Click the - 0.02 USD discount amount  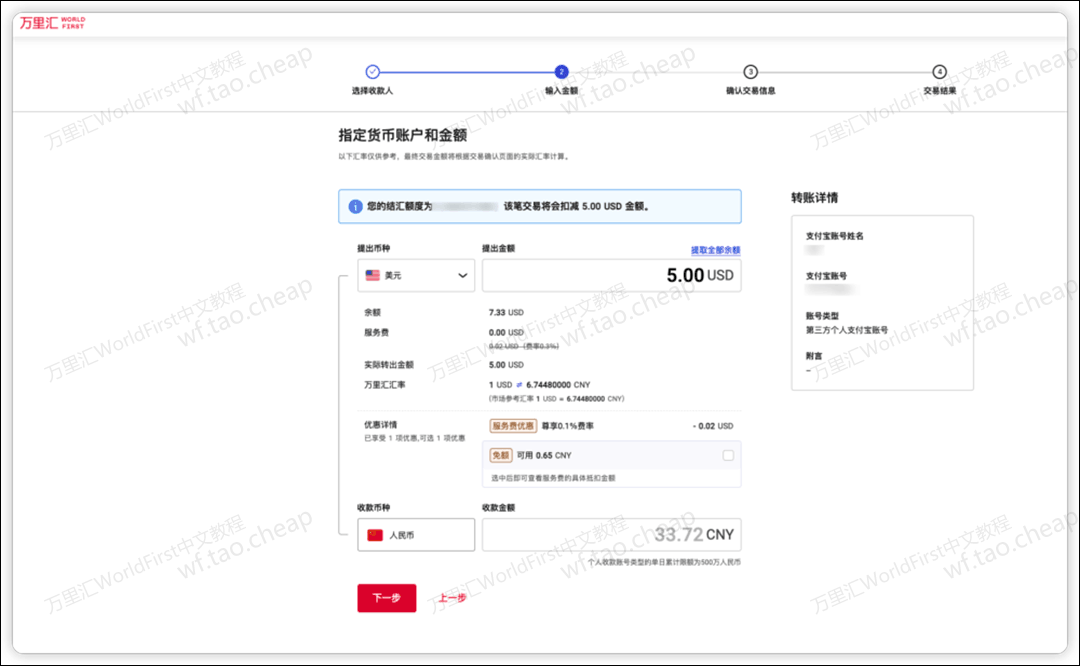click(x=713, y=426)
